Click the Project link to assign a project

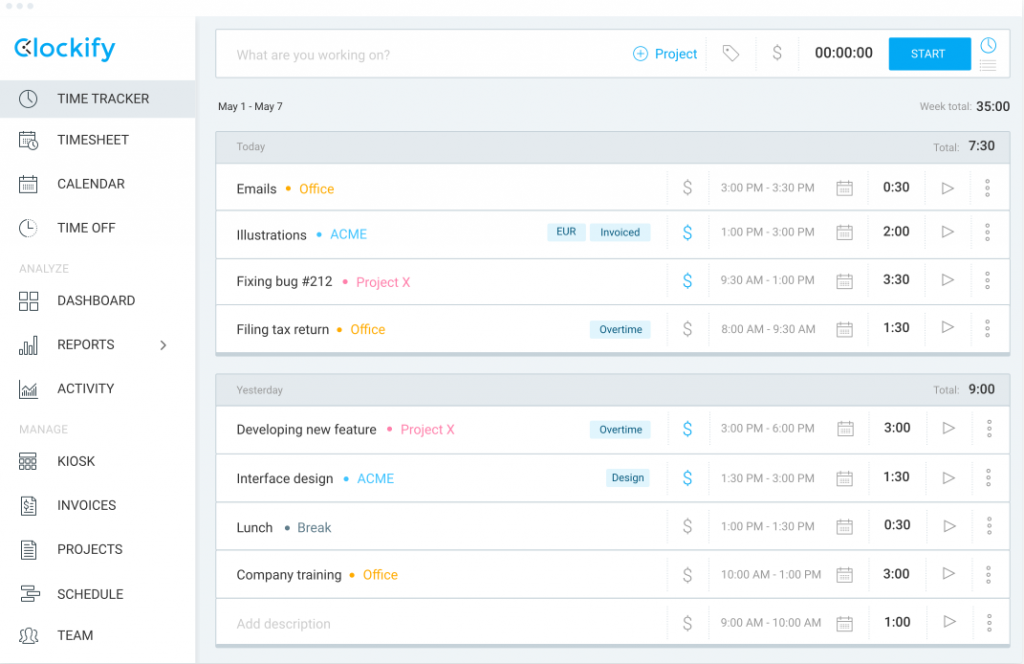click(x=665, y=54)
